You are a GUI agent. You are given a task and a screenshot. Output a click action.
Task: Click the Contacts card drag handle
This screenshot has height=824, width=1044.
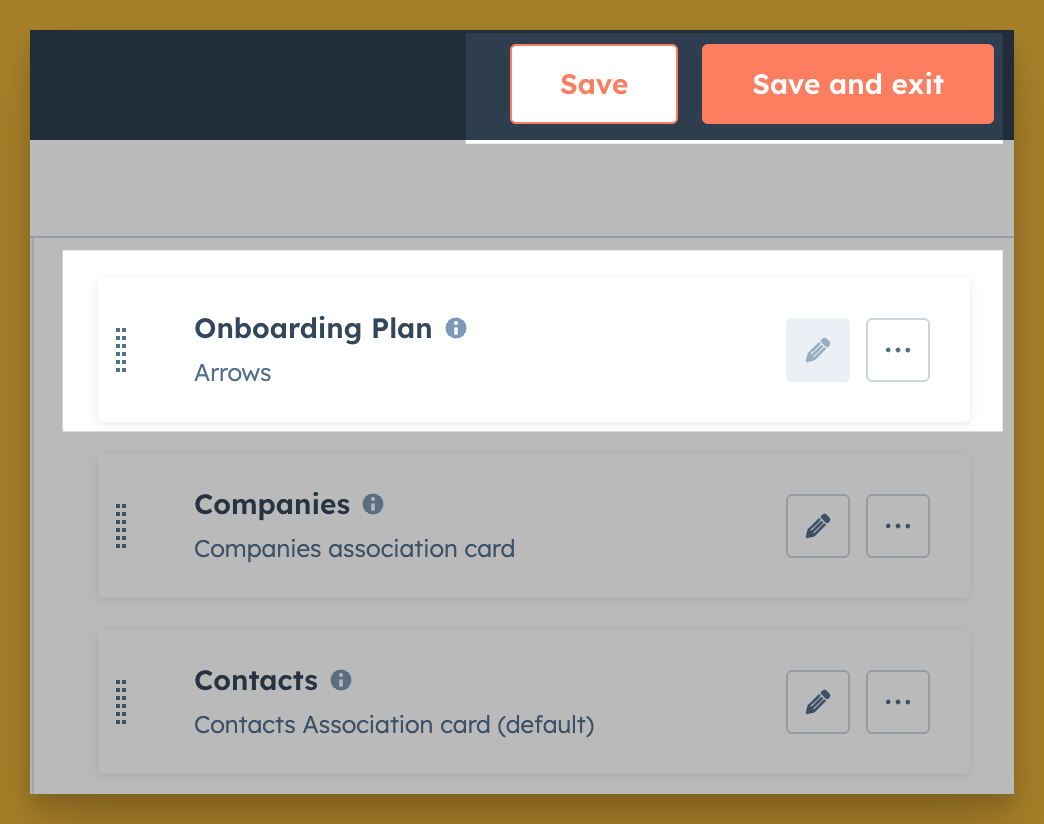click(121, 702)
